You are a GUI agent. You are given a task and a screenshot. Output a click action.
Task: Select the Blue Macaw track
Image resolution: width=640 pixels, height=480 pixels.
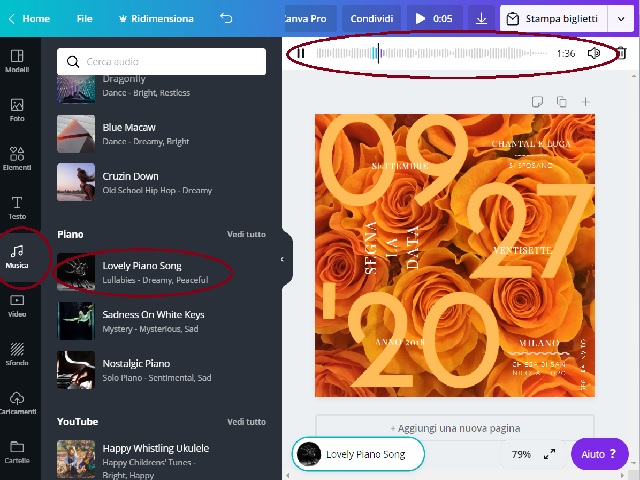click(x=162, y=134)
